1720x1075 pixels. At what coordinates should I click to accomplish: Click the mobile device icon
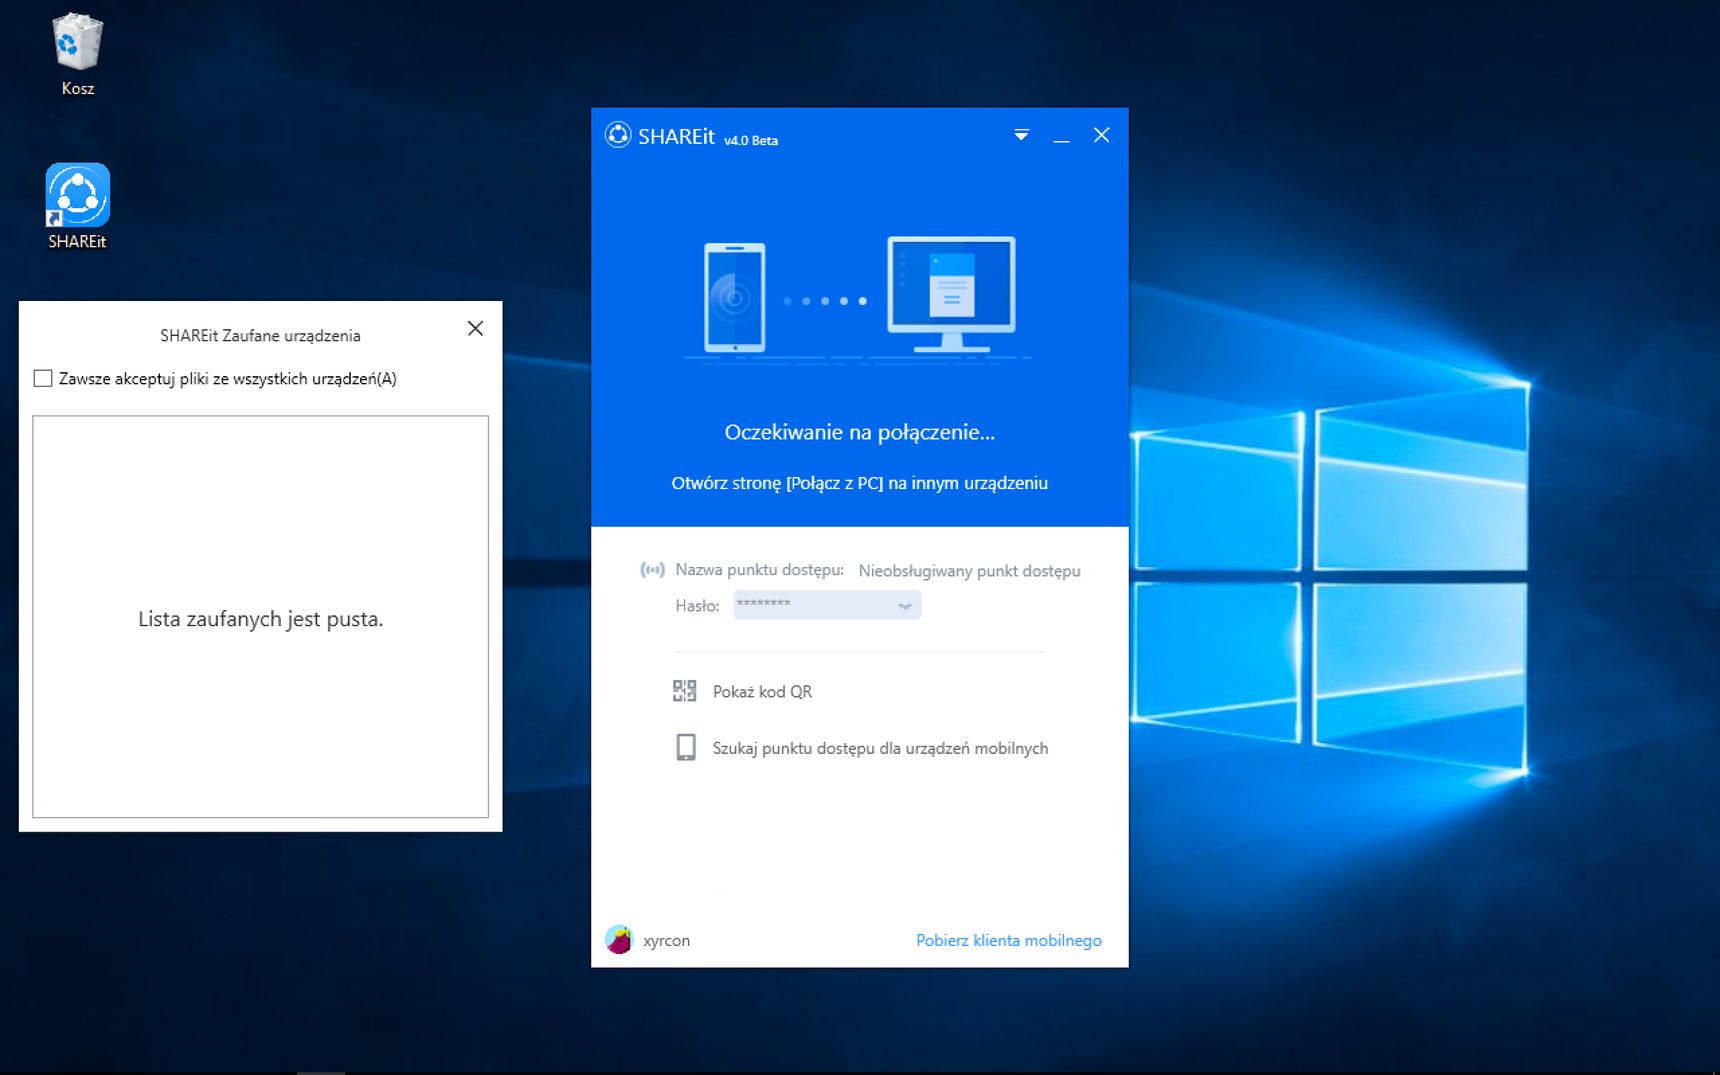click(x=686, y=748)
